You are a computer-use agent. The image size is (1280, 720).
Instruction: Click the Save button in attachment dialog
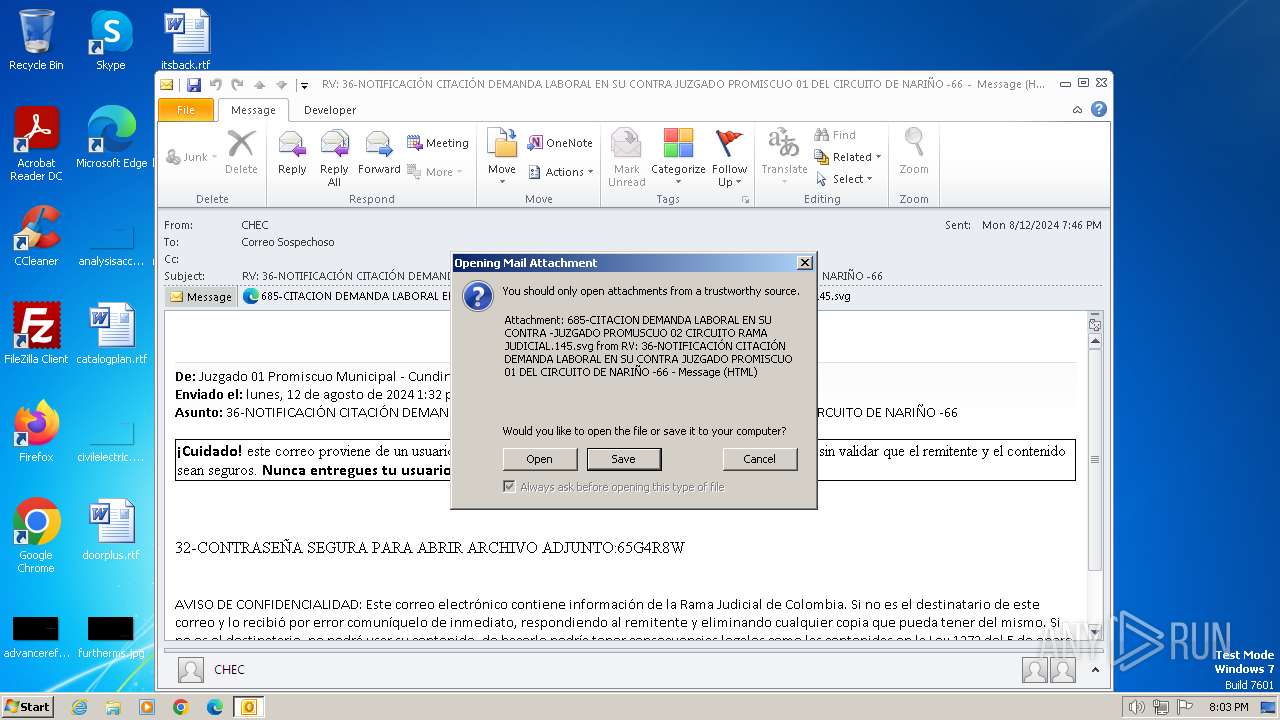pyautogui.click(x=623, y=459)
